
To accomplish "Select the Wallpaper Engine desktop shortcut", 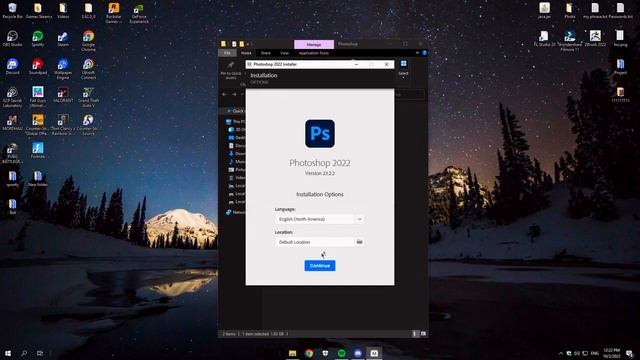I will pos(63,69).
